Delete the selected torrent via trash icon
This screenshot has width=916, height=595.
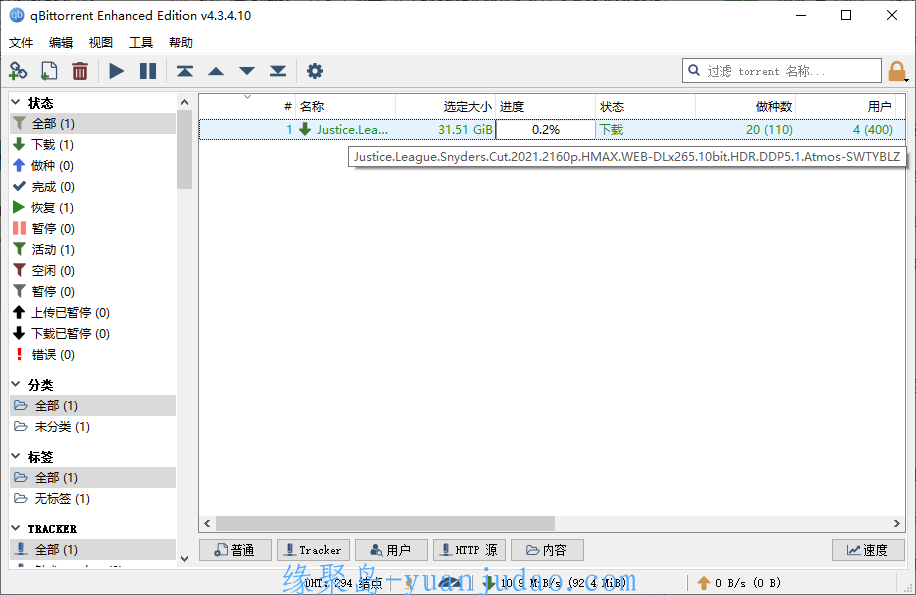point(79,71)
